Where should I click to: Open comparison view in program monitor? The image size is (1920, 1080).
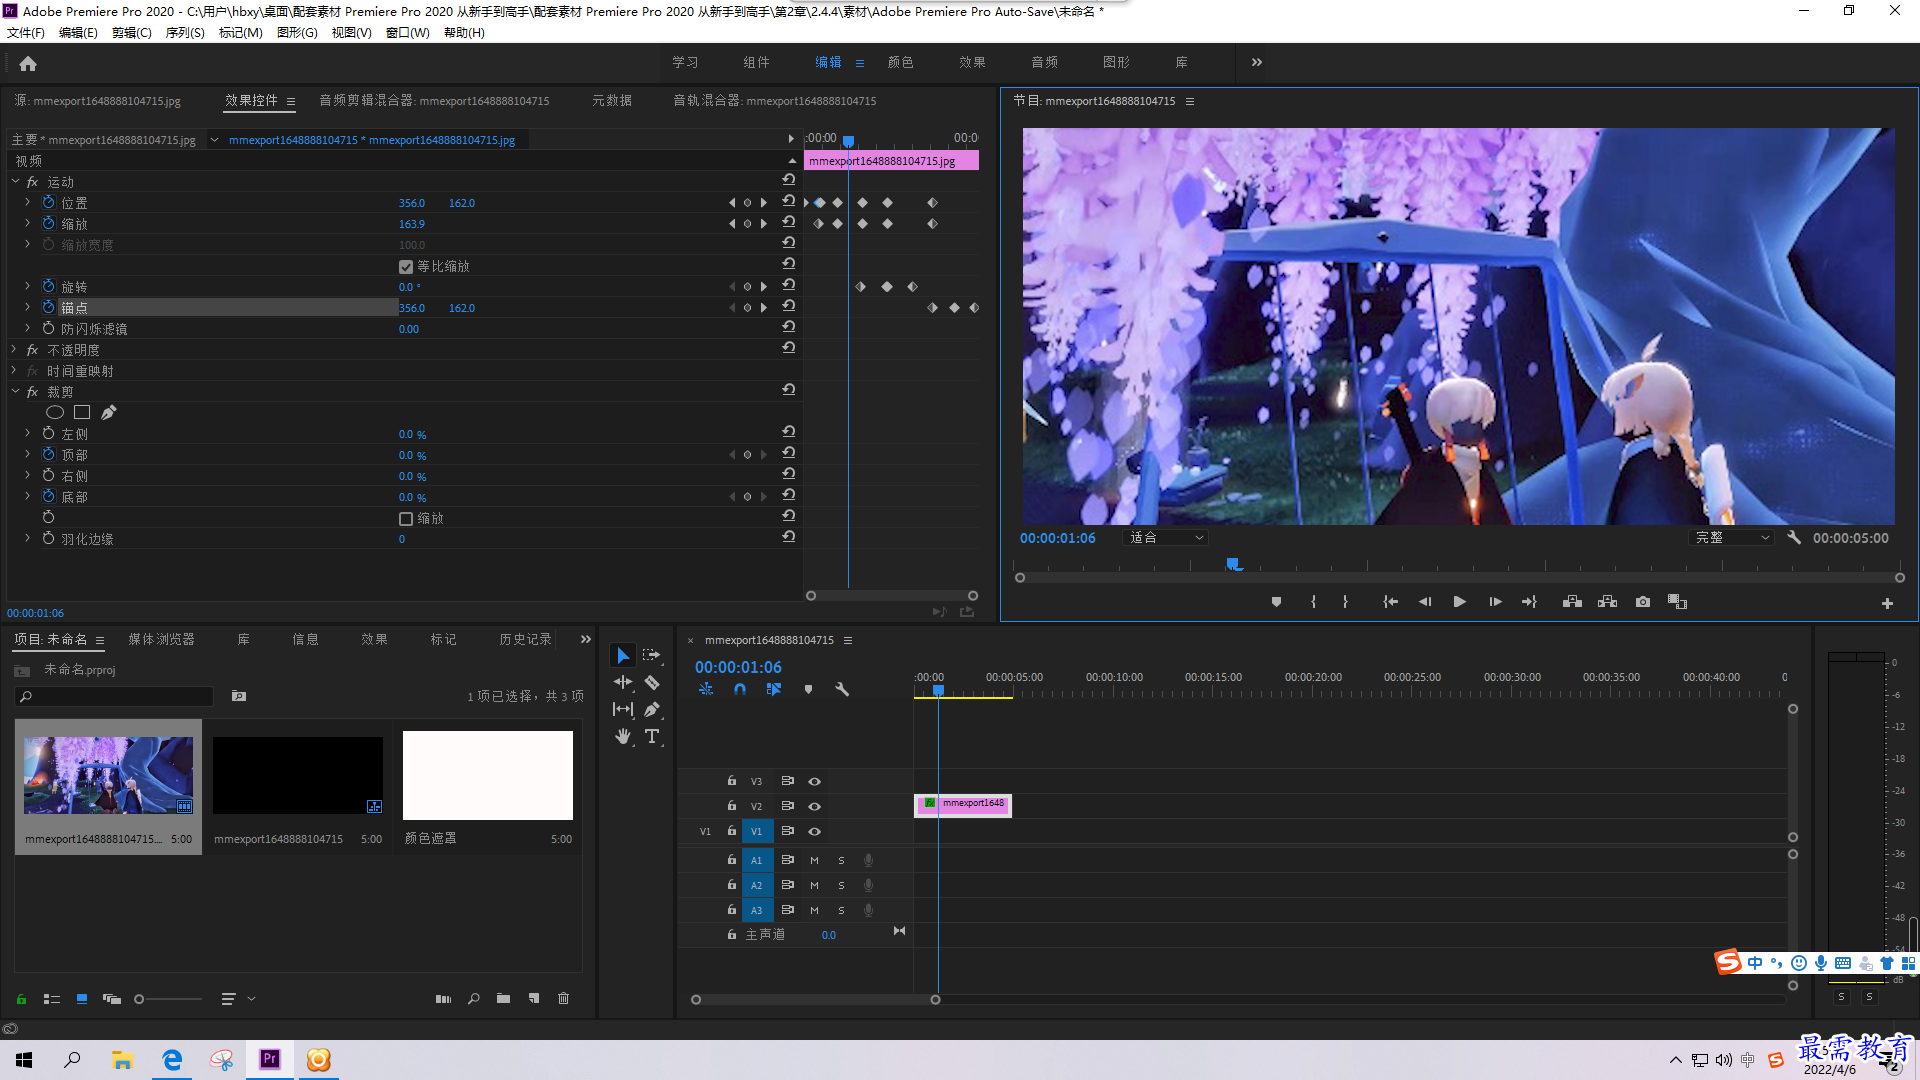[1677, 602]
